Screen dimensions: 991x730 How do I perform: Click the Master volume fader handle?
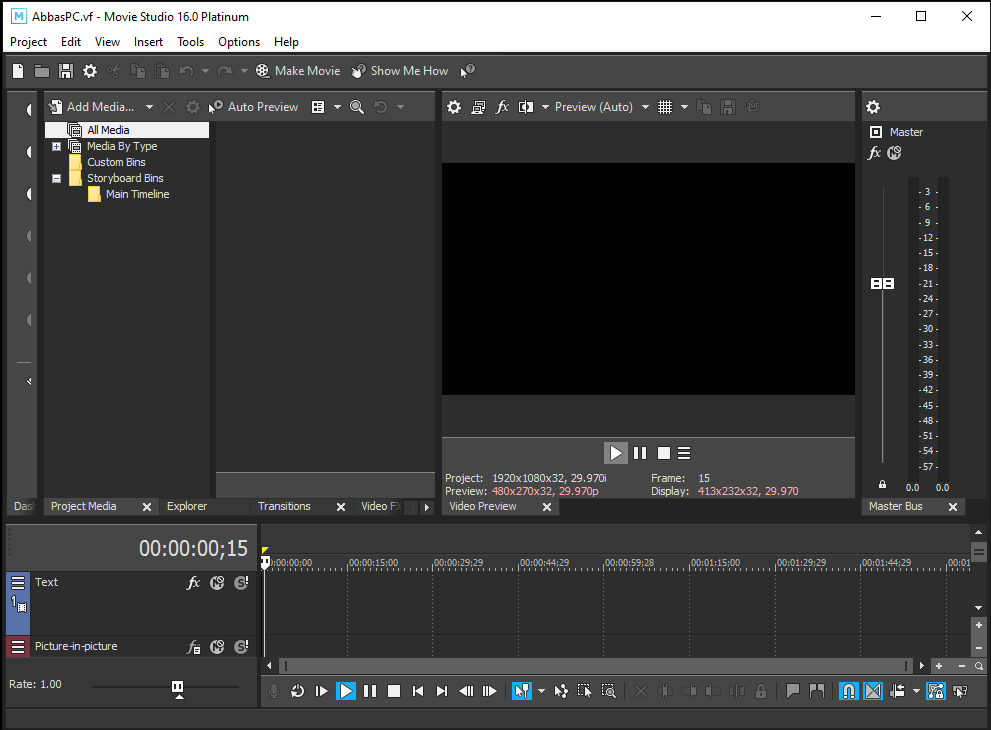pos(882,284)
